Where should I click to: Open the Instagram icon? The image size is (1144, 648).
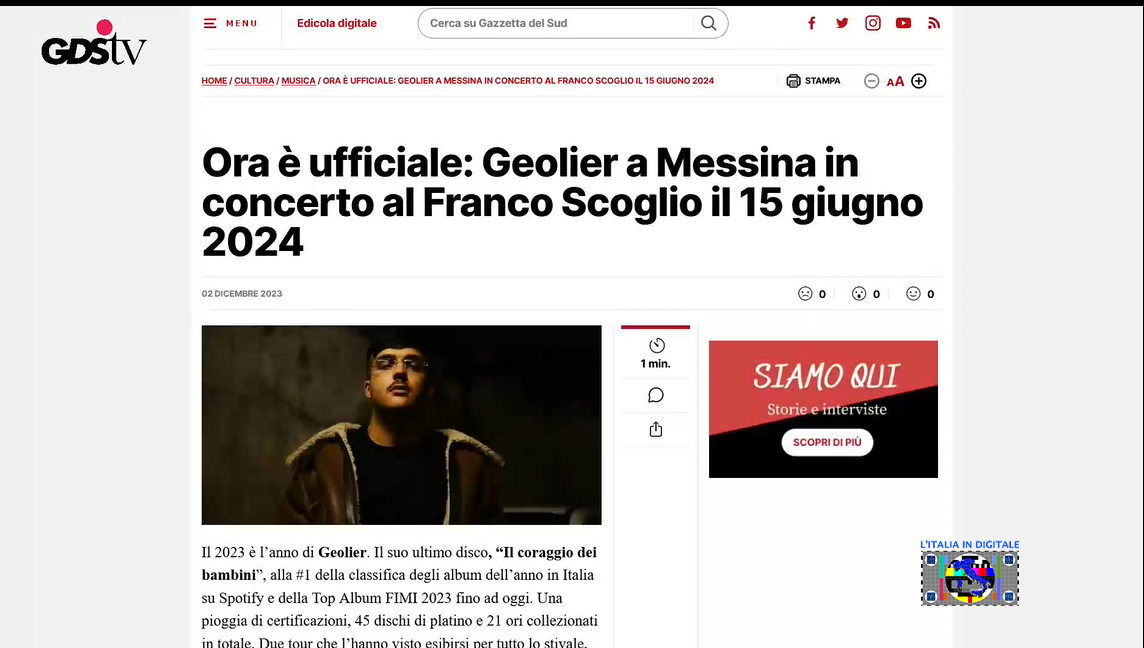(x=873, y=23)
